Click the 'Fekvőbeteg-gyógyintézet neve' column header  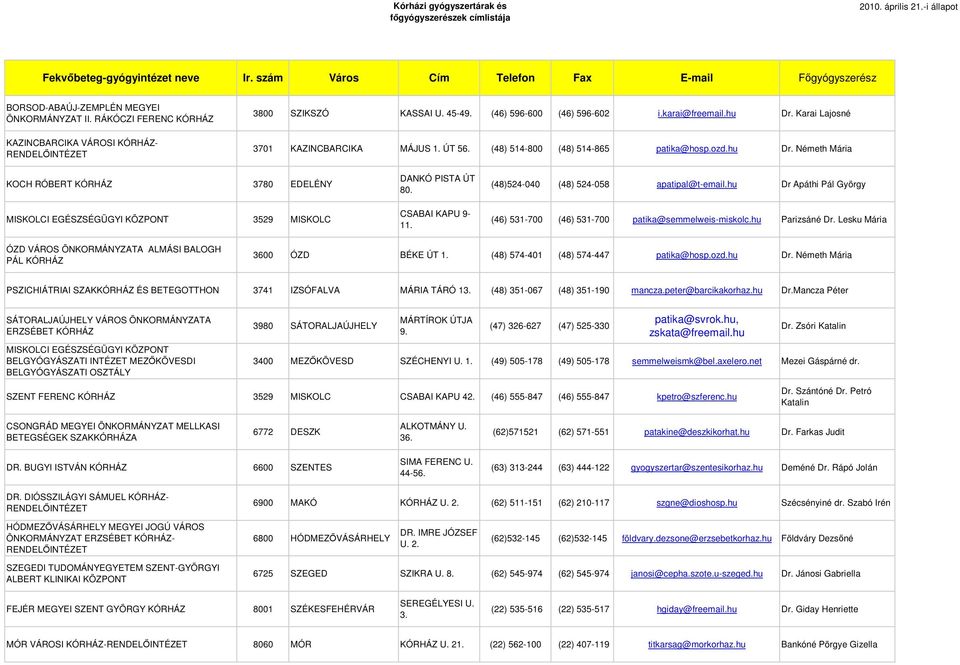click(121, 78)
